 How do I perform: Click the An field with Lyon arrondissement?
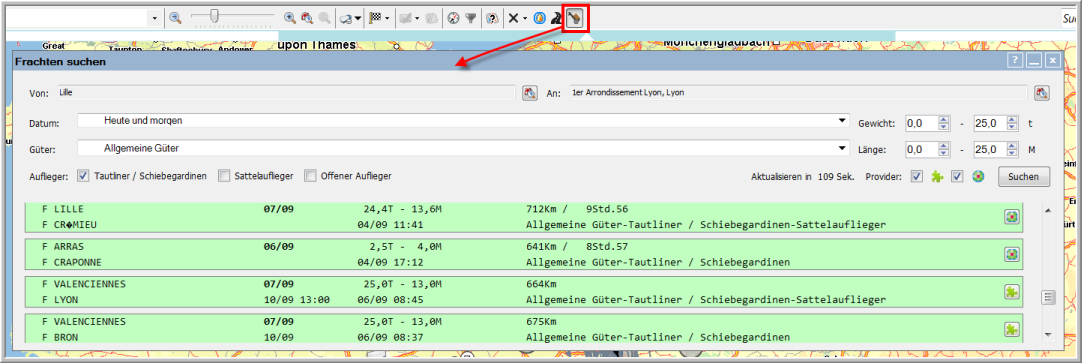pyautogui.click(x=799, y=92)
